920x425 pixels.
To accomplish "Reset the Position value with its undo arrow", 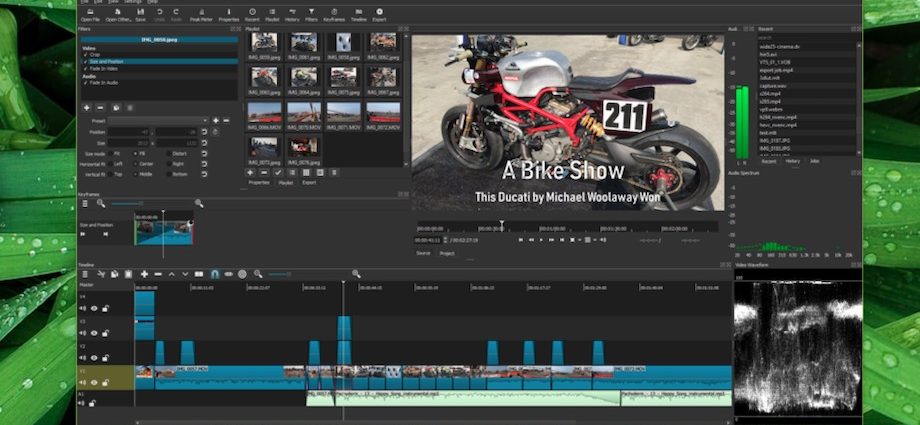I will point(204,132).
